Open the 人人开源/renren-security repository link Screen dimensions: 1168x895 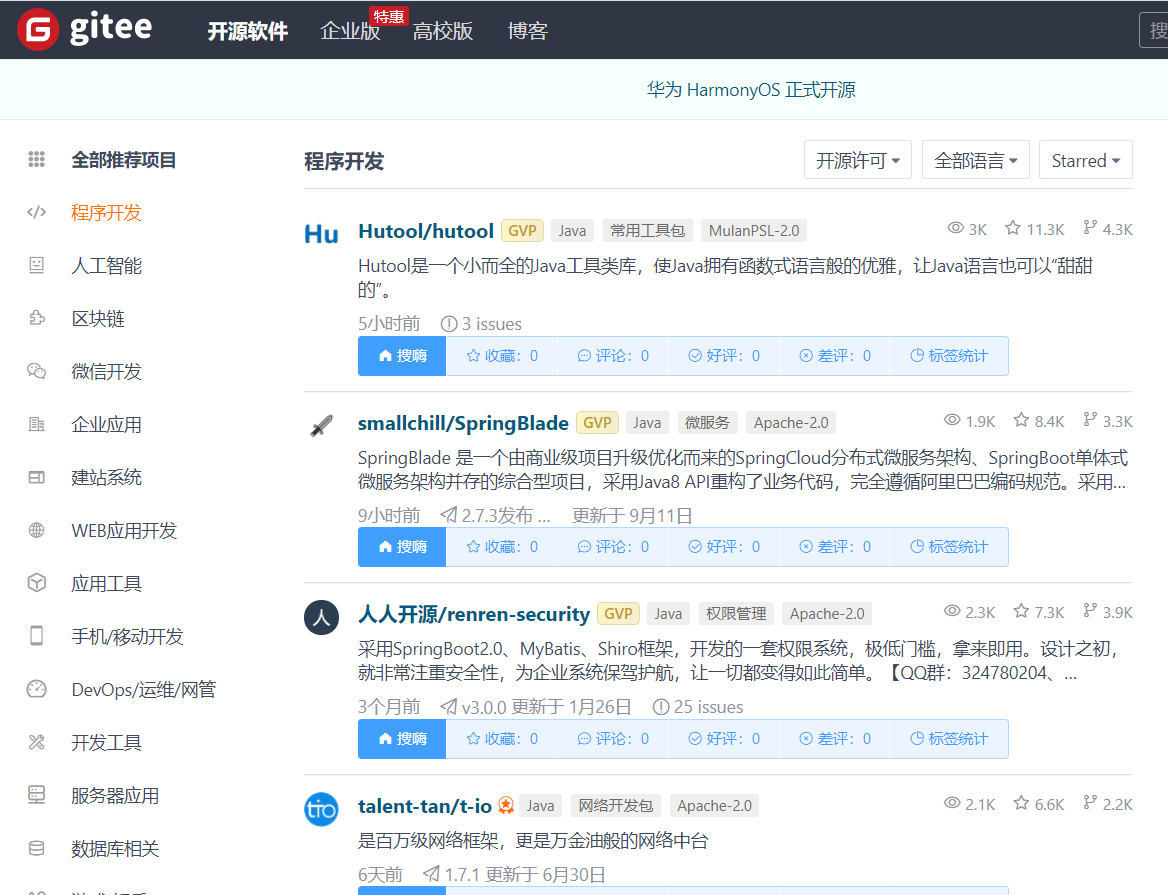pos(474,614)
